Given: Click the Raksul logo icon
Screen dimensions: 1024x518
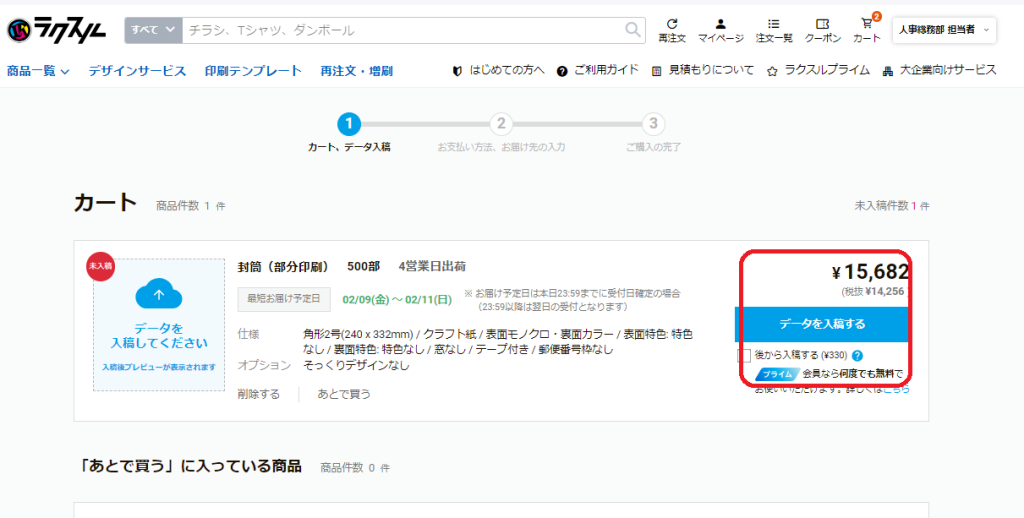Looking at the screenshot, I should [x=21, y=31].
